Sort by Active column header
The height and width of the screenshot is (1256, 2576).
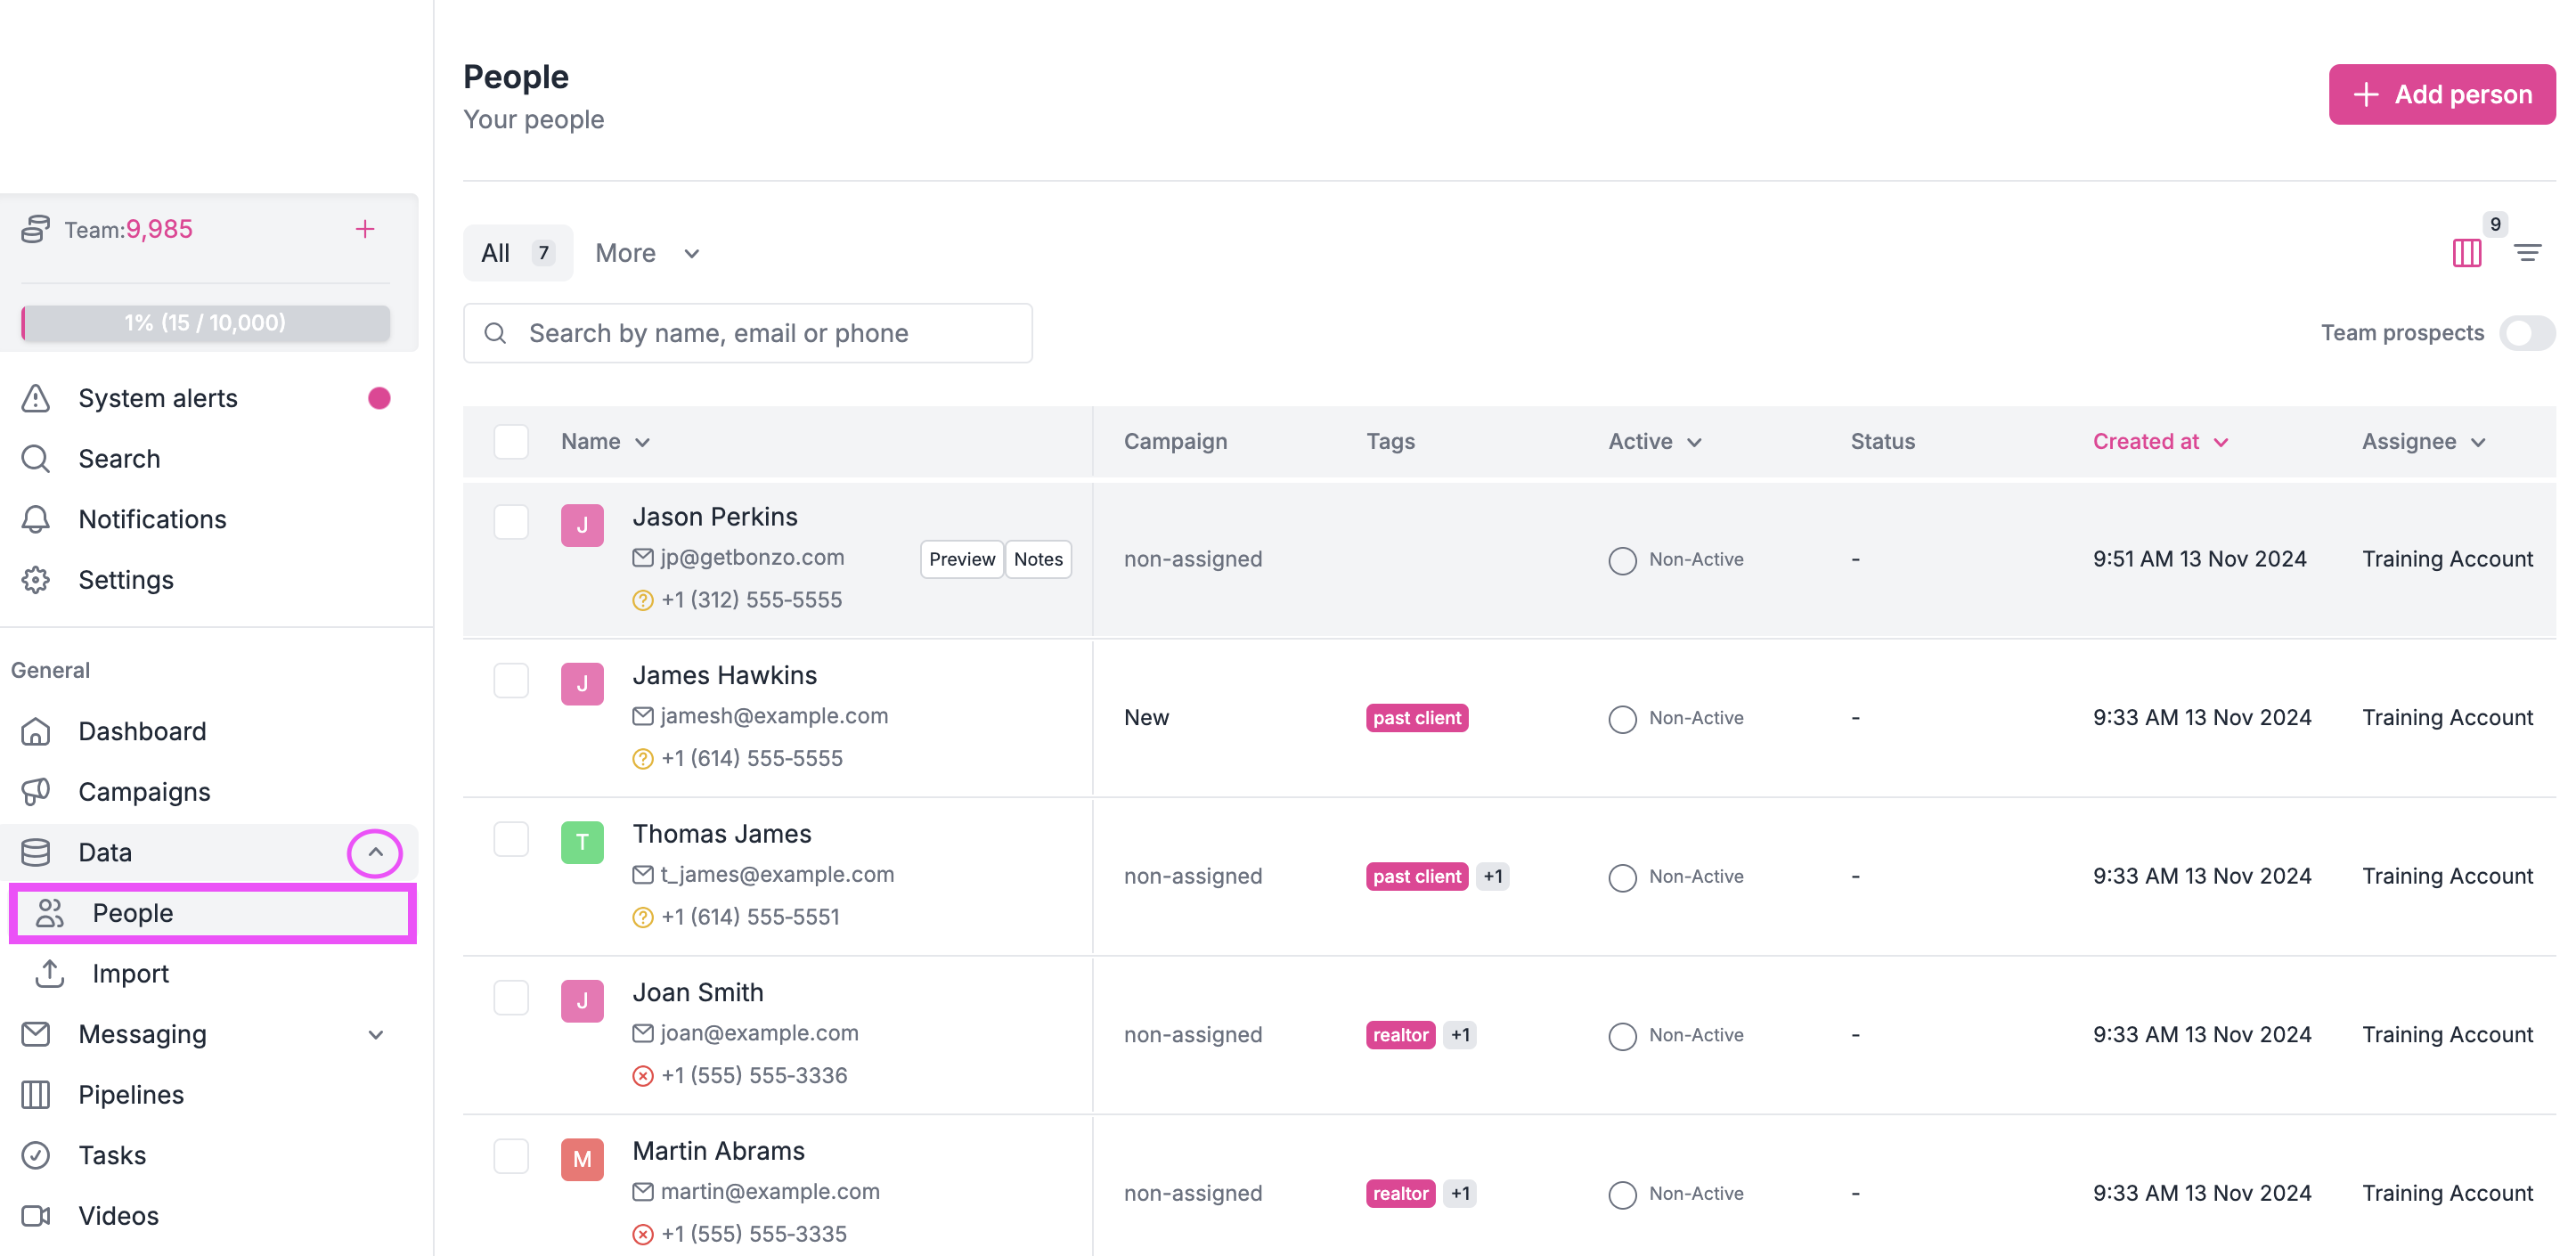(1654, 442)
